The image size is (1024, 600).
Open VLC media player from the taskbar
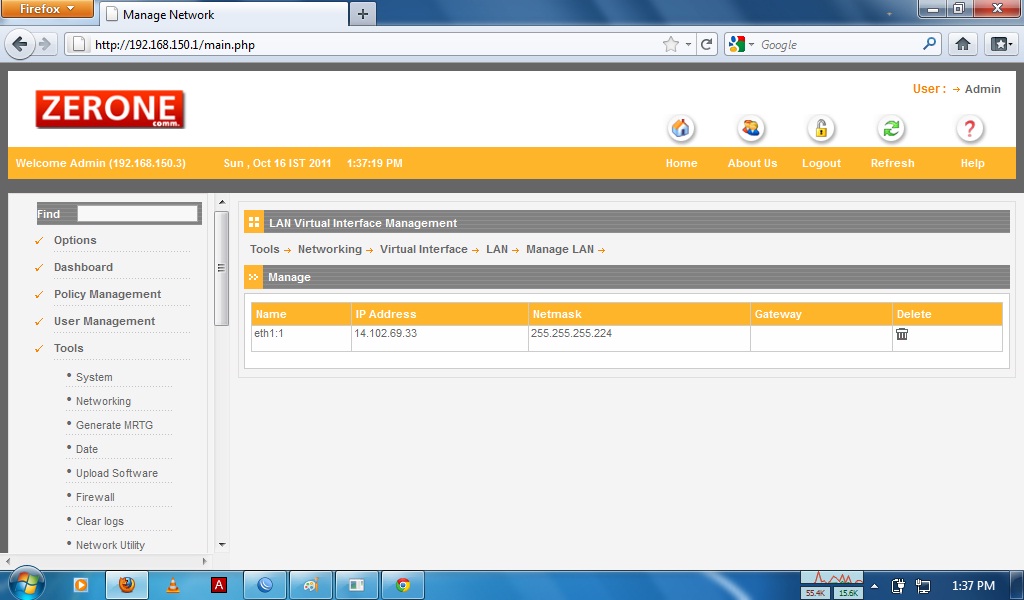(172, 585)
